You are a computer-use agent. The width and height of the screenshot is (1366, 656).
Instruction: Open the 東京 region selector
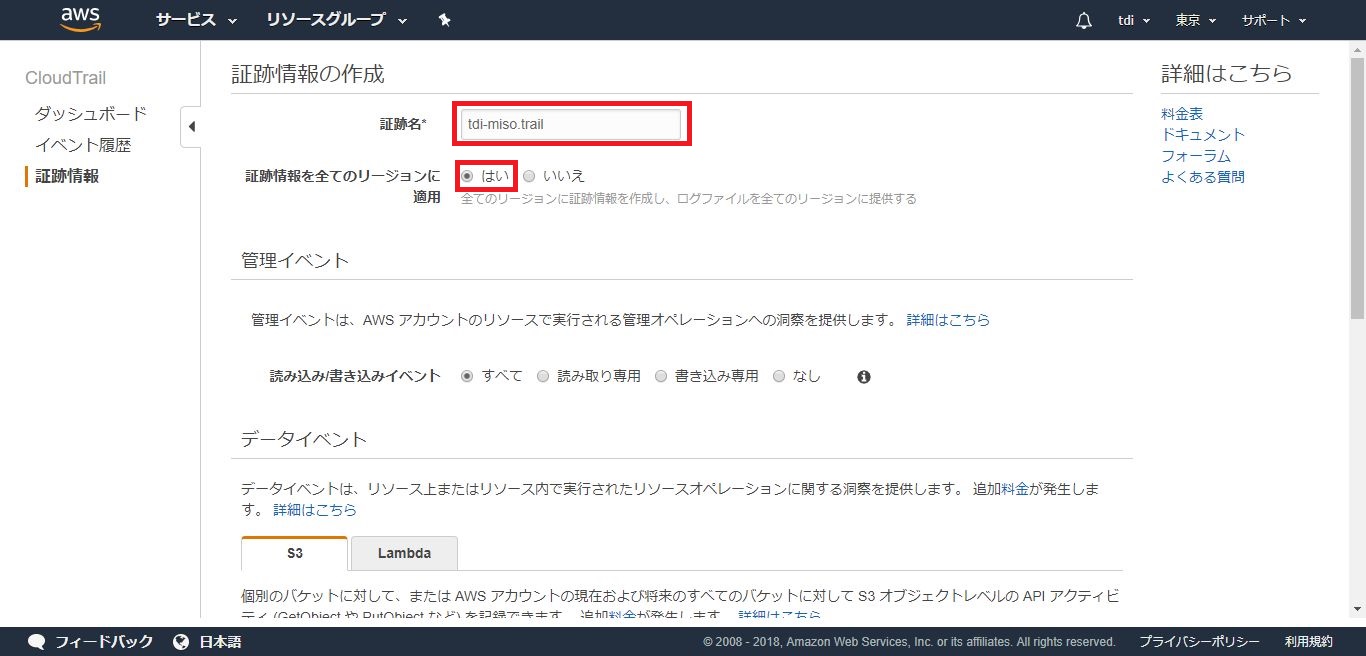click(1195, 21)
